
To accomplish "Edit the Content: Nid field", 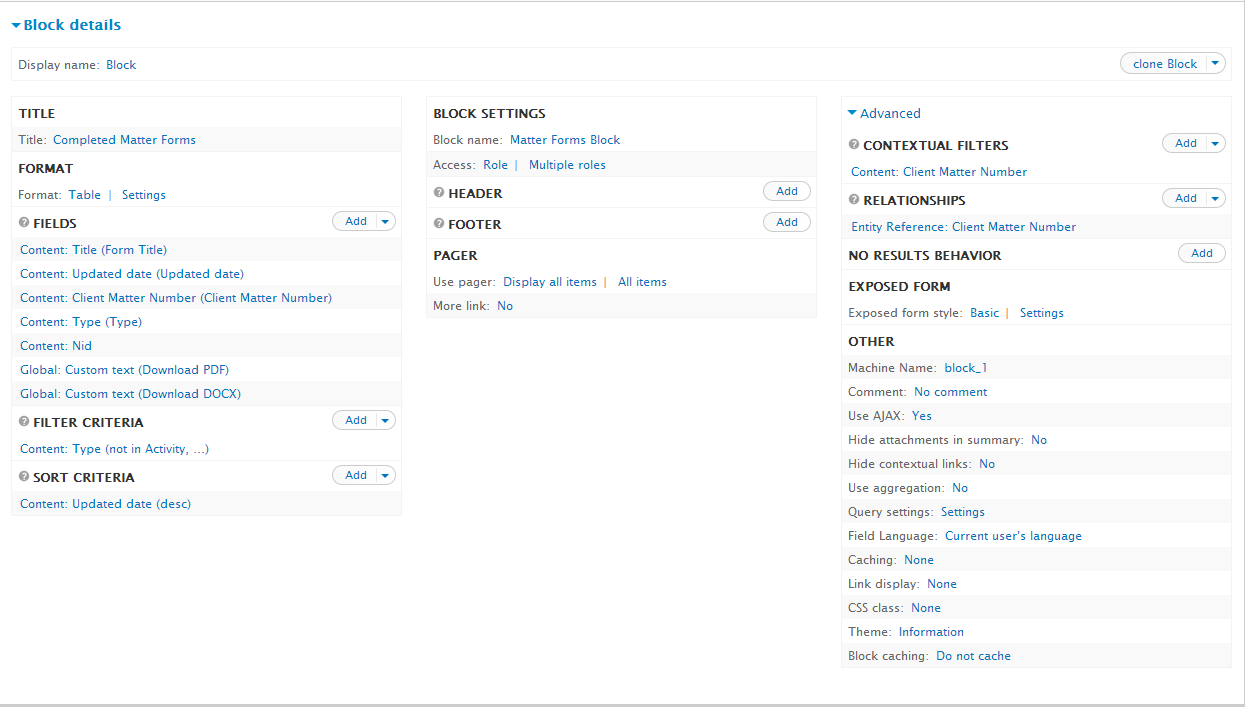I will tap(56, 346).
